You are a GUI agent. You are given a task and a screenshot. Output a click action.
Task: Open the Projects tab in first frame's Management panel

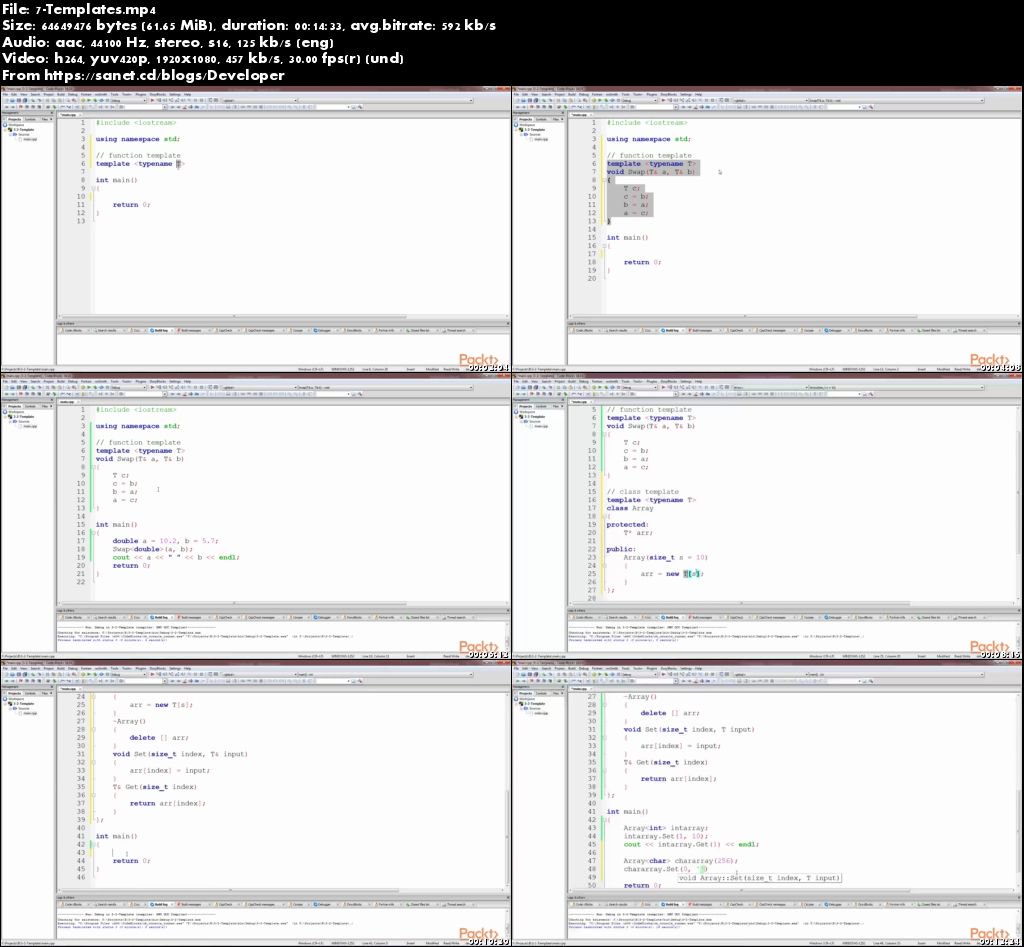click(13, 119)
